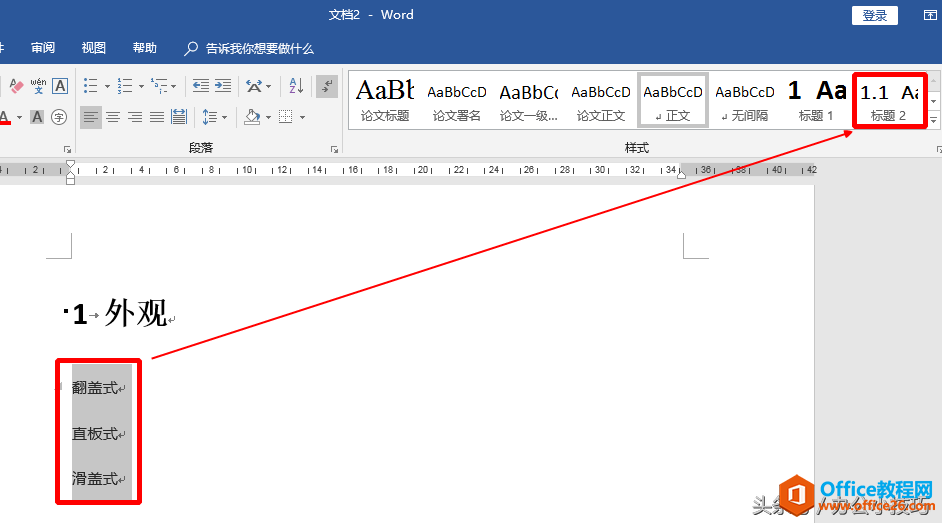Apply the 论文标题 style
The image size is (942, 523).
pyautogui.click(x=385, y=100)
